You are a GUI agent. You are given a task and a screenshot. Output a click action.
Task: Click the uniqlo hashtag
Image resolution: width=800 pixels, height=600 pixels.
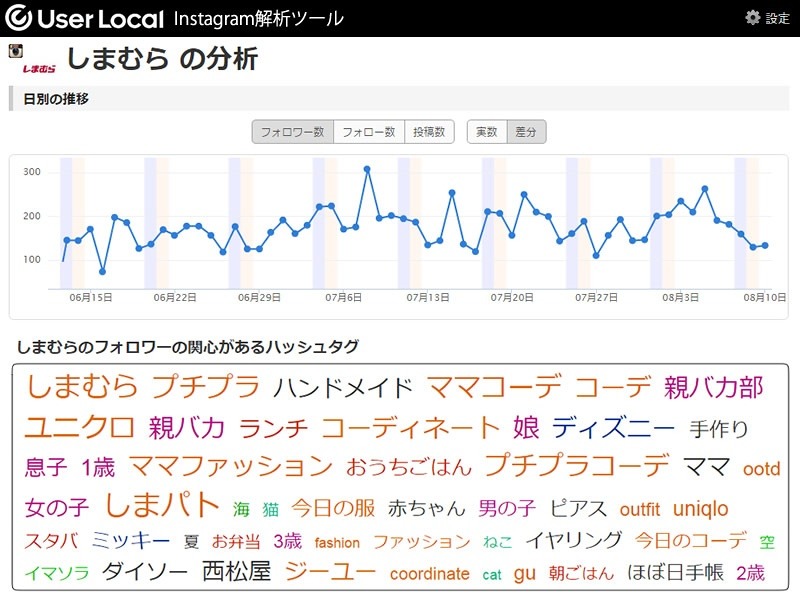pyautogui.click(x=701, y=509)
